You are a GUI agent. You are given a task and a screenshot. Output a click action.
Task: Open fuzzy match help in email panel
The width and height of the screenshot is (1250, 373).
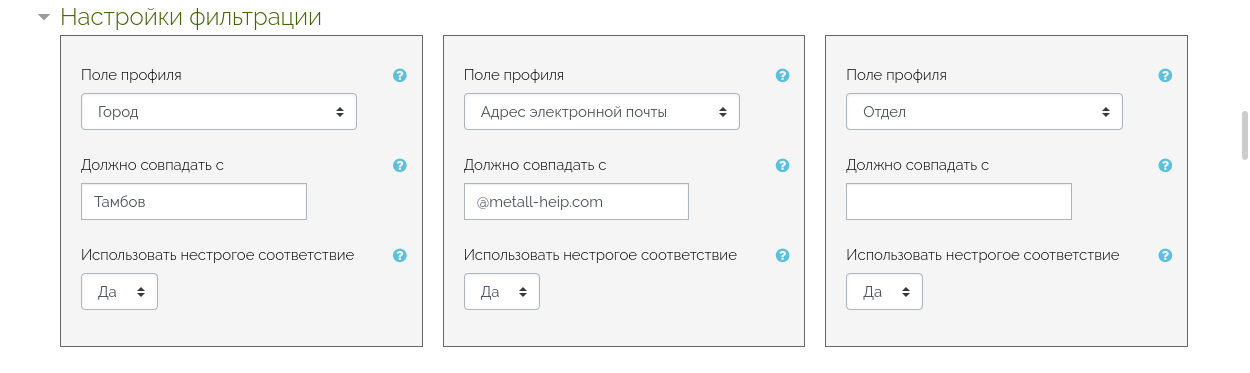click(x=783, y=255)
